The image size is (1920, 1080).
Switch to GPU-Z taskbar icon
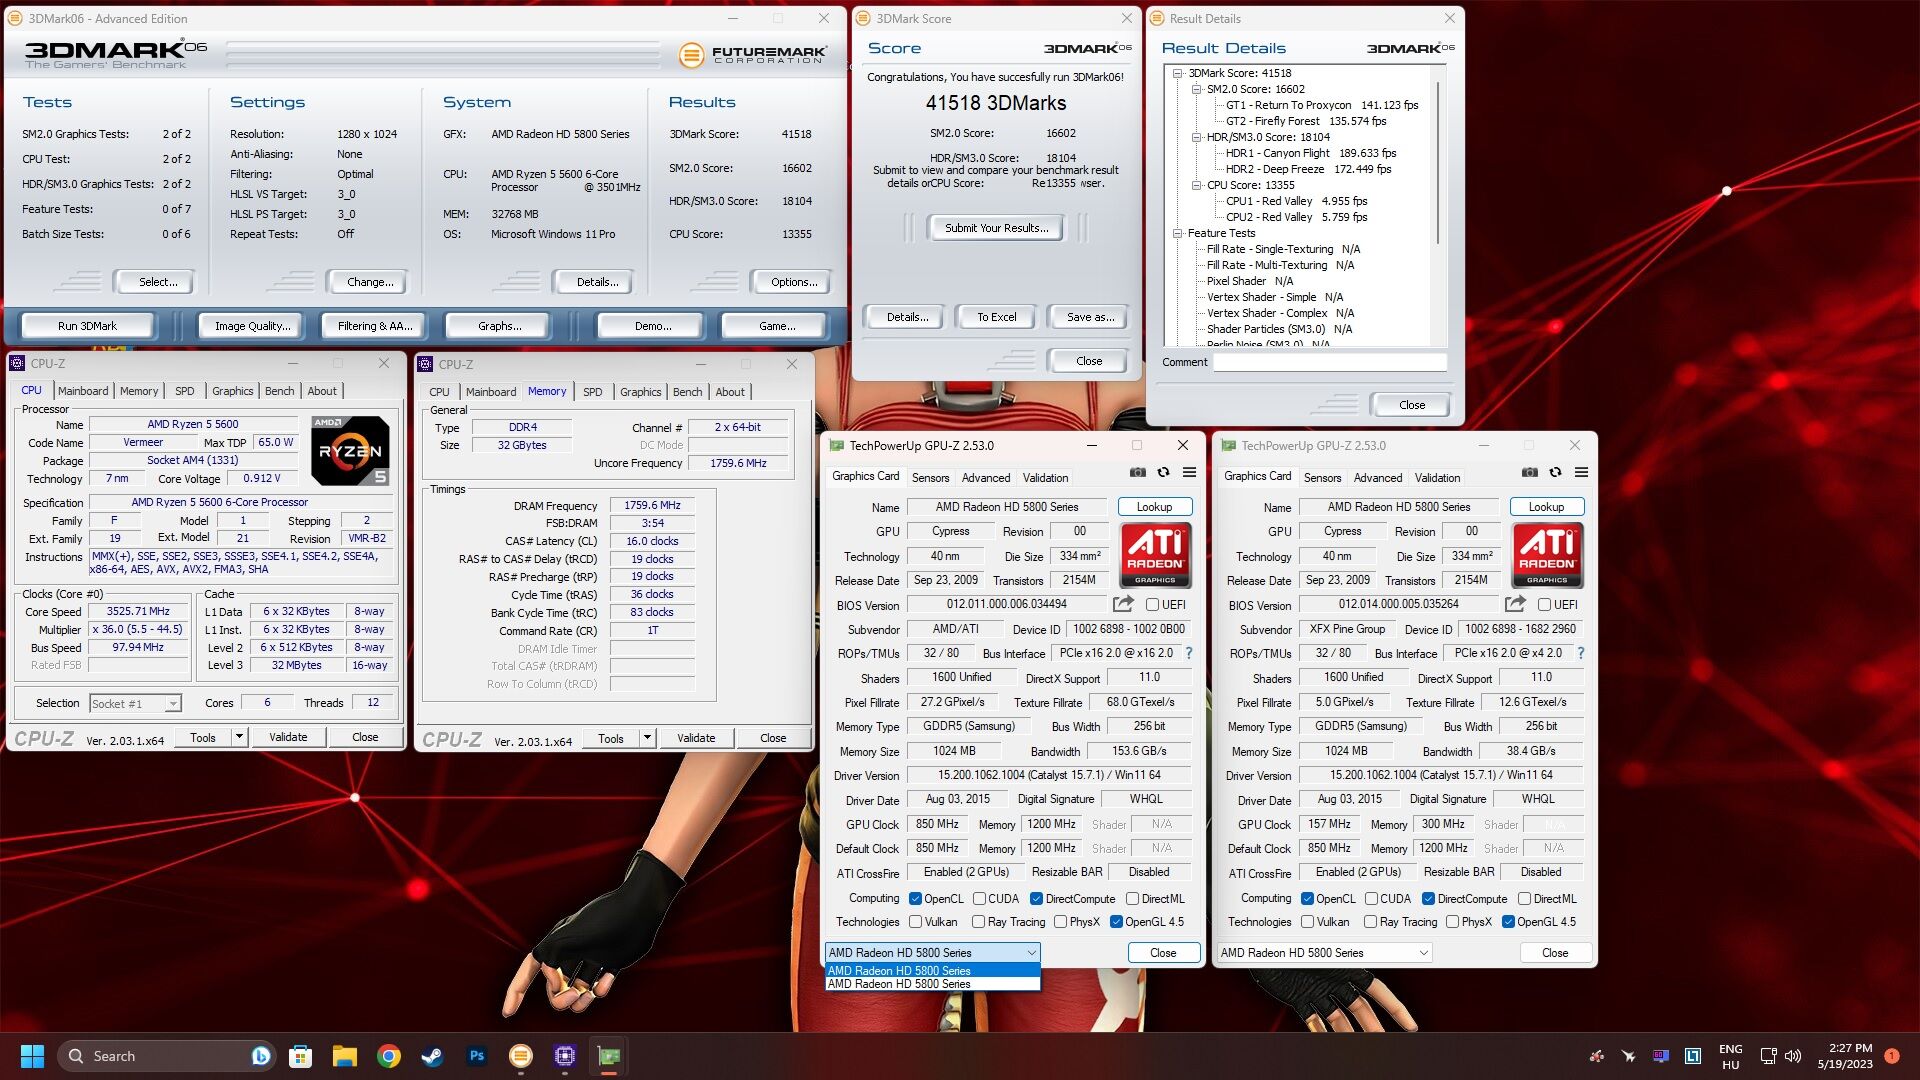[x=609, y=1056]
